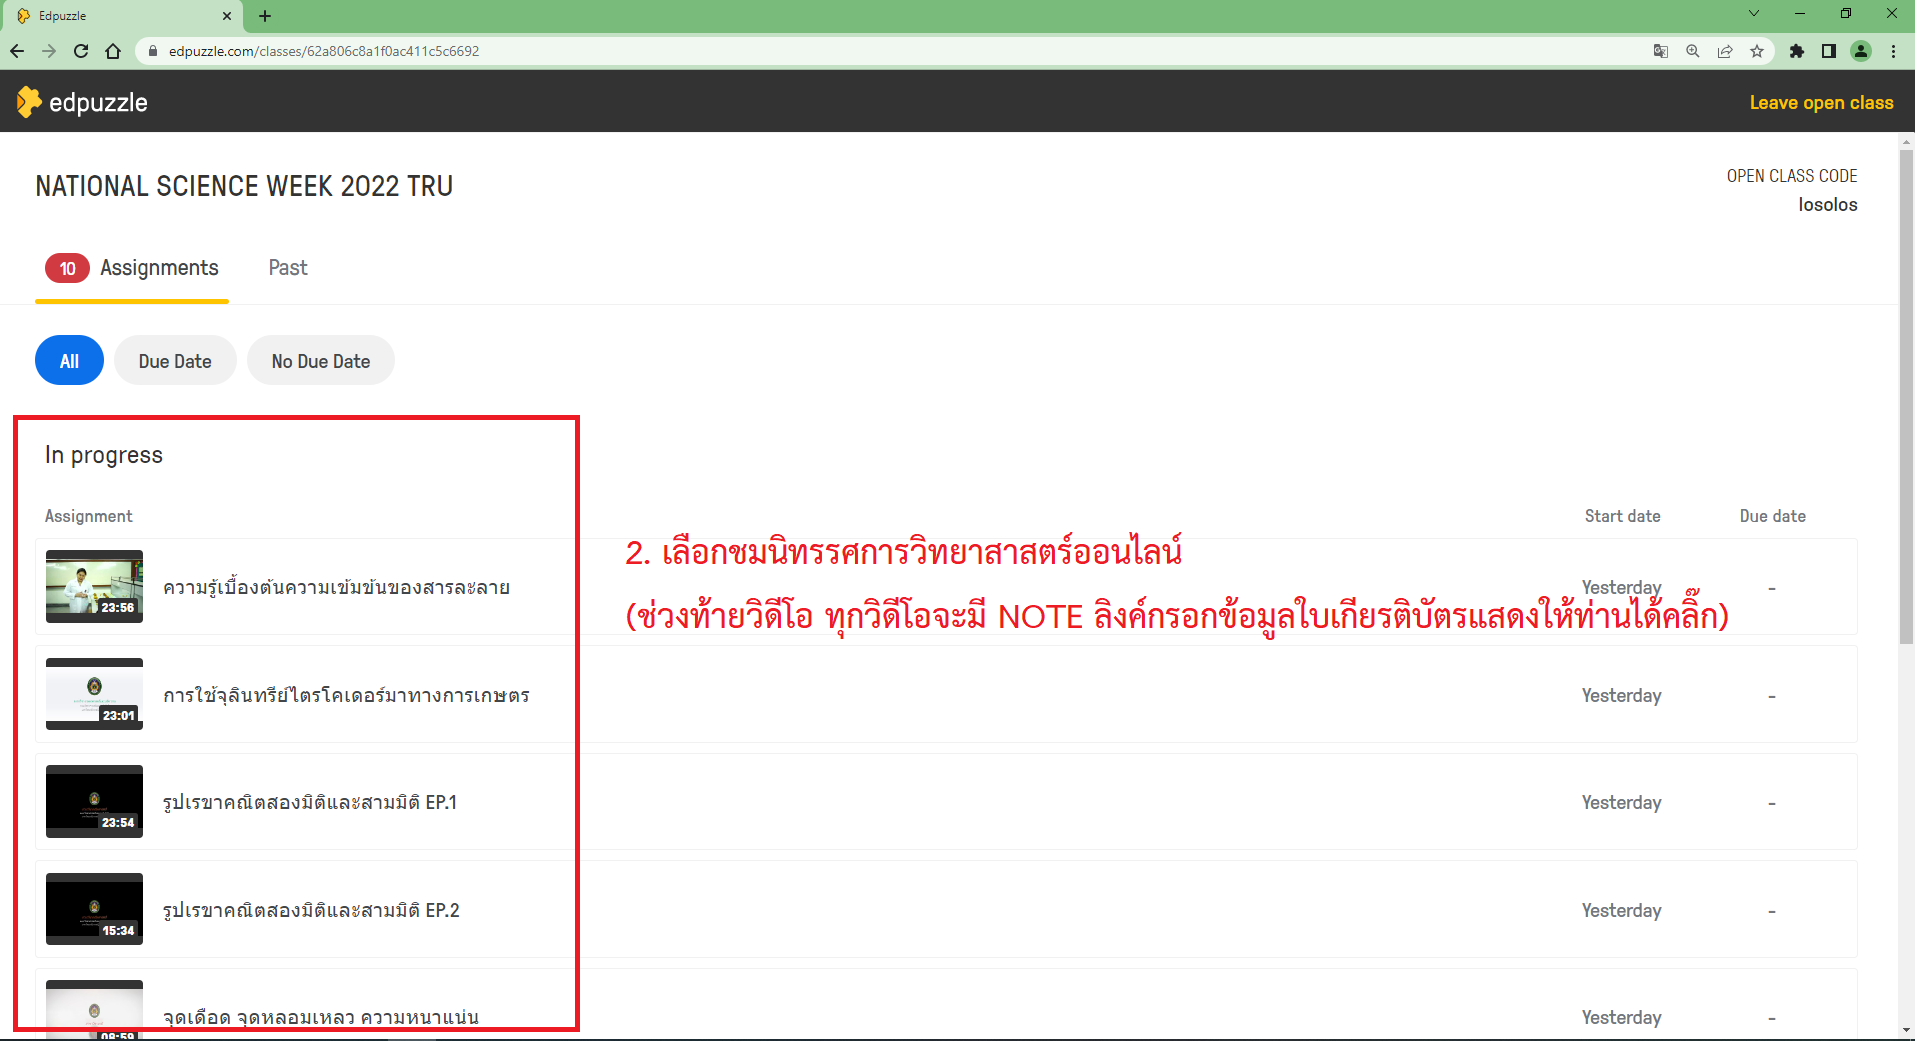The width and height of the screenshot is (1915, 1041).
Task: Click the Start date column header
Action: 1622,516
